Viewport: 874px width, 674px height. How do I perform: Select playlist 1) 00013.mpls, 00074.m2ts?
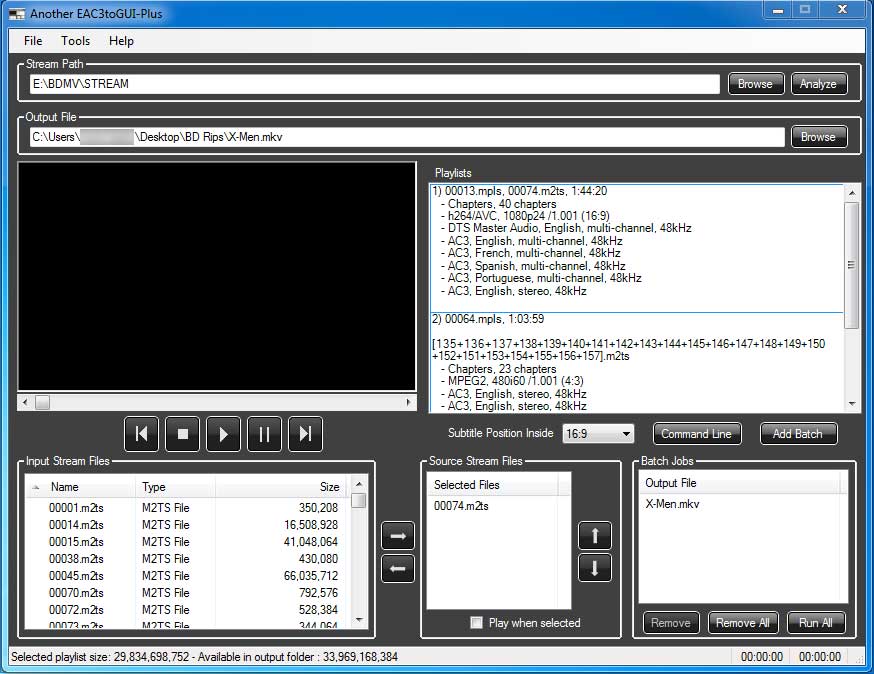pos(637,248)
